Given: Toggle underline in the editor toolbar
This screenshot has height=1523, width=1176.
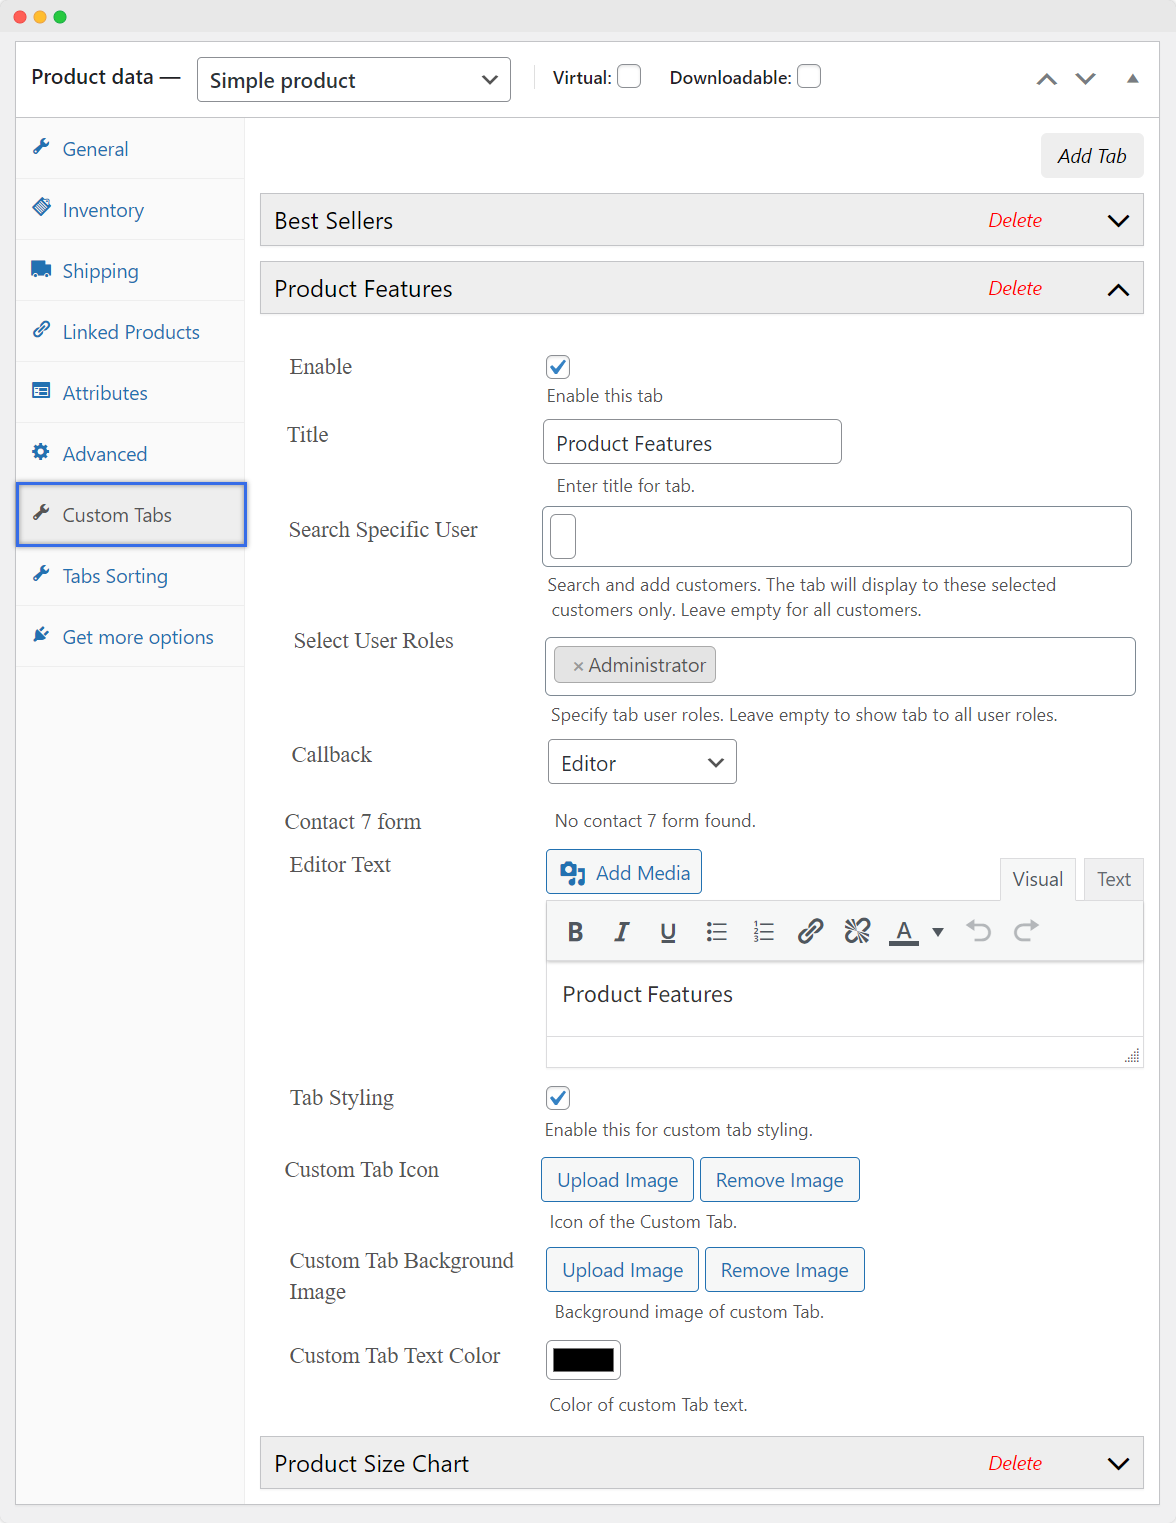Looking at the screenshot, I should click(x=668, y=932).
